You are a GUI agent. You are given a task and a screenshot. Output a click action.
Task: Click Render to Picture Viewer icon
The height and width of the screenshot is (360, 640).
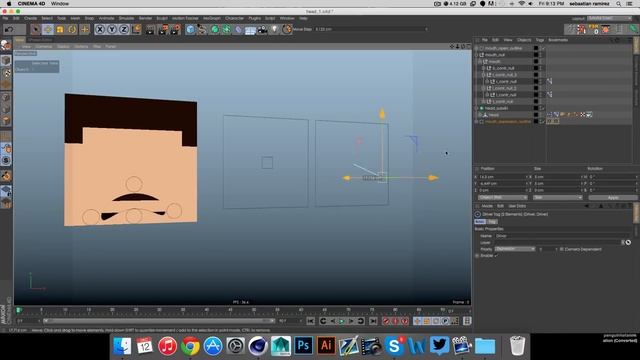[x=163, y=29]
